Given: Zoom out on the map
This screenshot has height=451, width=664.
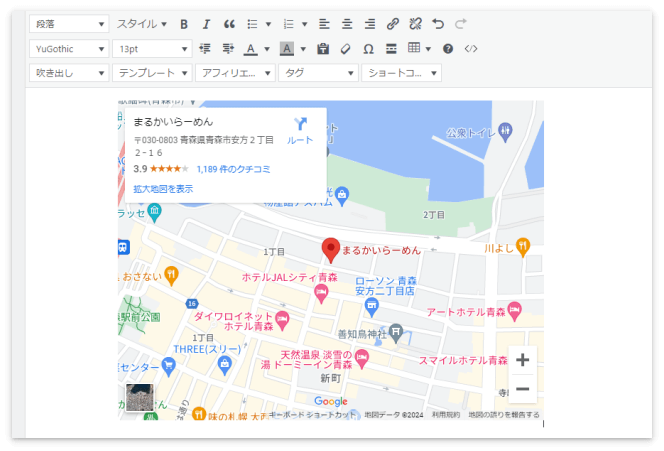Looking at the screenshot, I should click(523, 389).
